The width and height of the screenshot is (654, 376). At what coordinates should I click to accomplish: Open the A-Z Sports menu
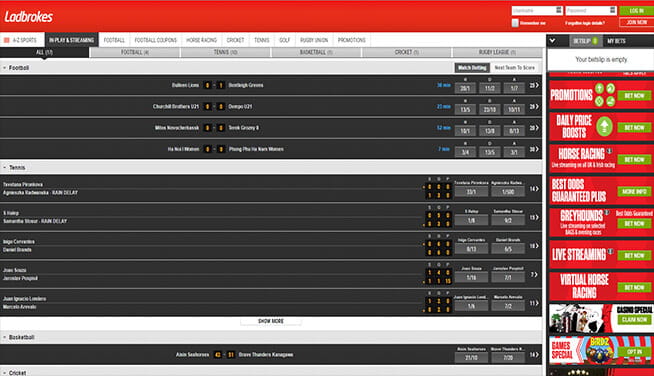coord(22,40)
